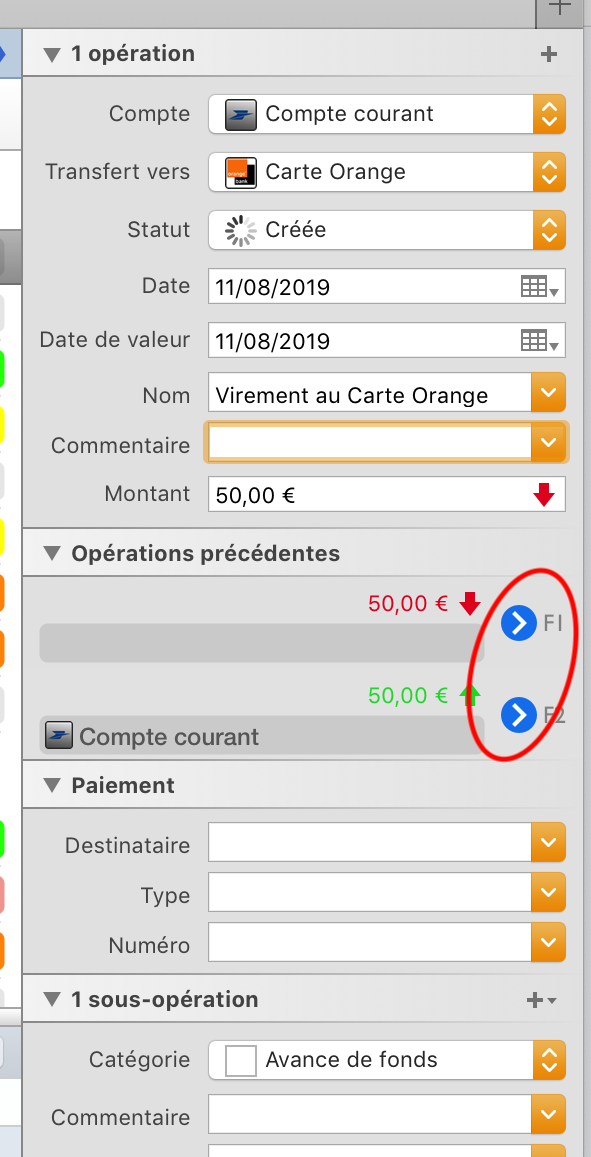The image size is (591, 1157).
Task: Click the spinner status icon beside Créée
Action: point(238,230)
